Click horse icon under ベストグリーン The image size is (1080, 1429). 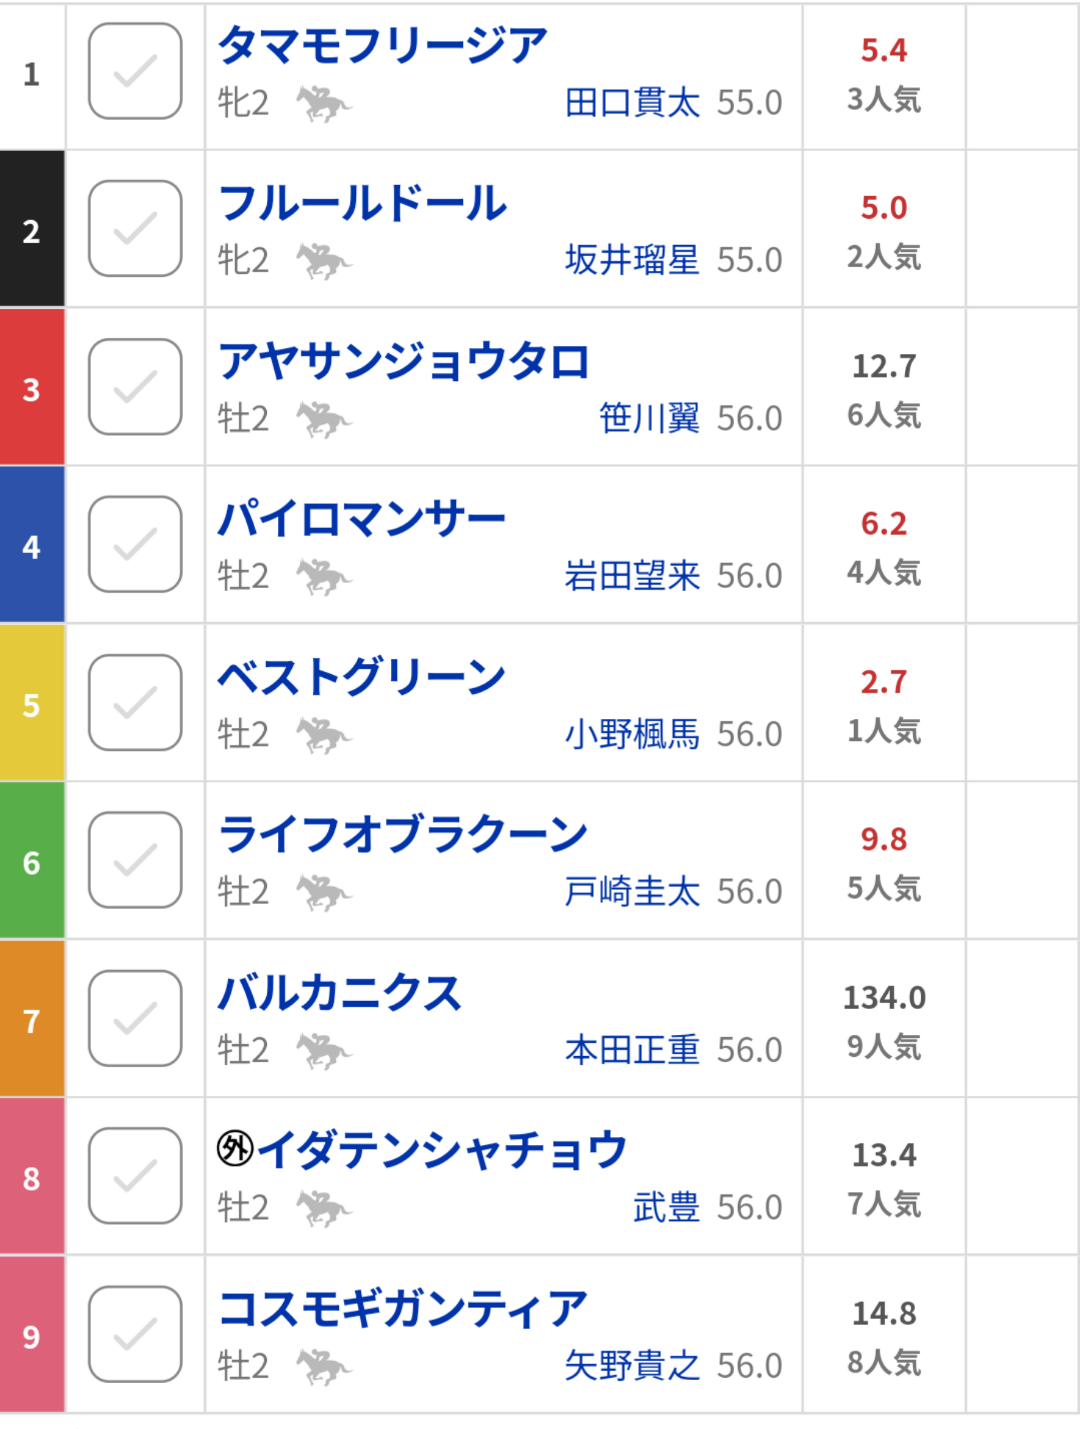click(x=323, y=735)
